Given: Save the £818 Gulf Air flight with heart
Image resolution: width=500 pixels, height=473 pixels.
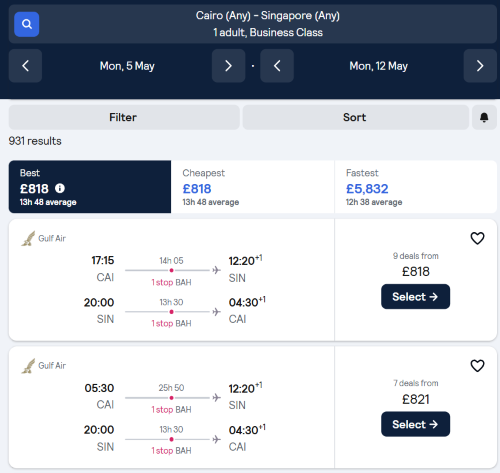Looking at the screenshot, I should pyautogui.click(x=477, y=238).
